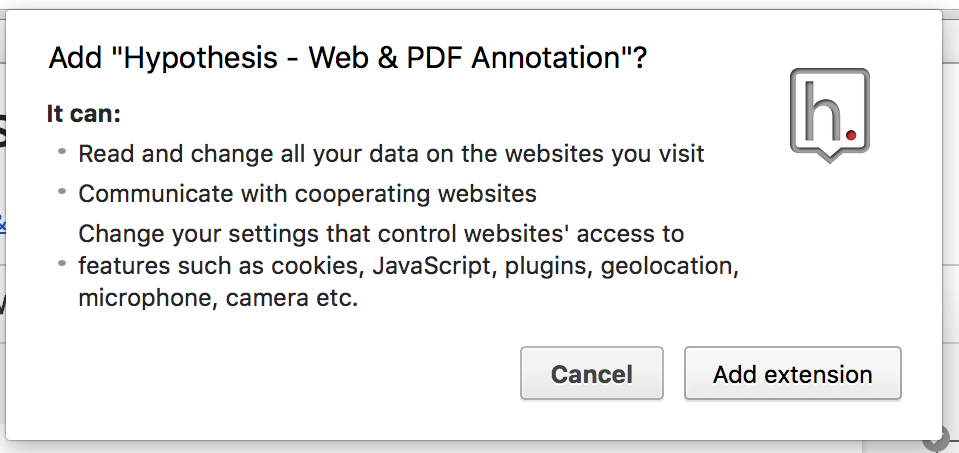Click bullet beside "Read and change all your data"
The width and height of the screenshot is (959, 453).
click(x=62, y=150)
